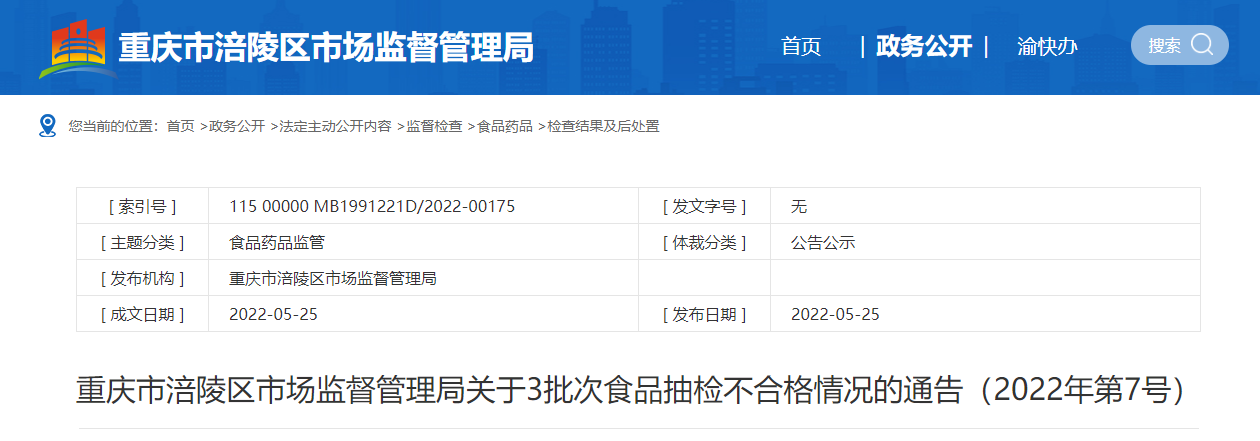Screen dimensions: 1260x441
Task: Open the 政务公开 navigation item
Action: [924, 46]
